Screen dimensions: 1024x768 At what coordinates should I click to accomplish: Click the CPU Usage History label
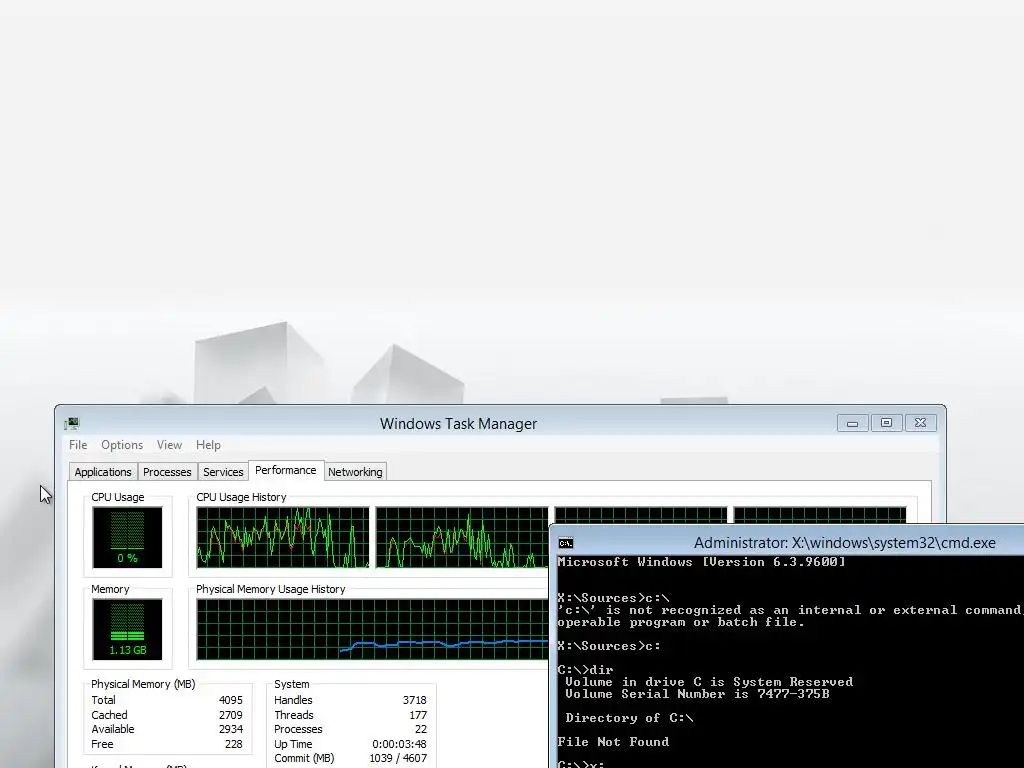241,497
